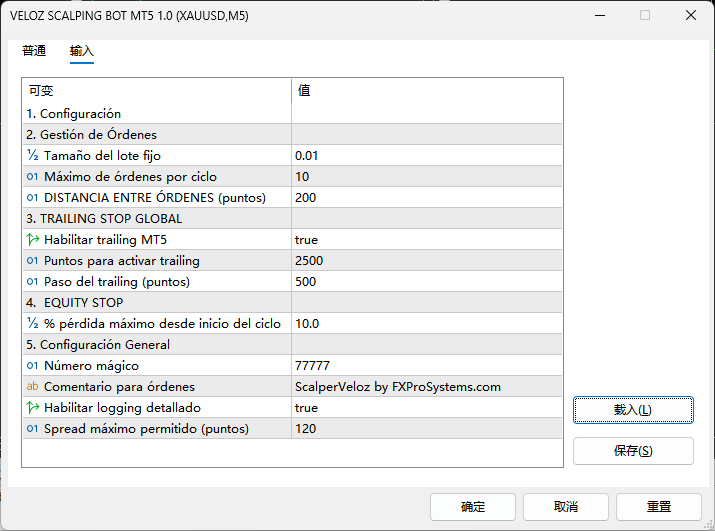Click the 取消 button to cancel
Viewport: 715px width, 531px height.
(x=565, y=507)
